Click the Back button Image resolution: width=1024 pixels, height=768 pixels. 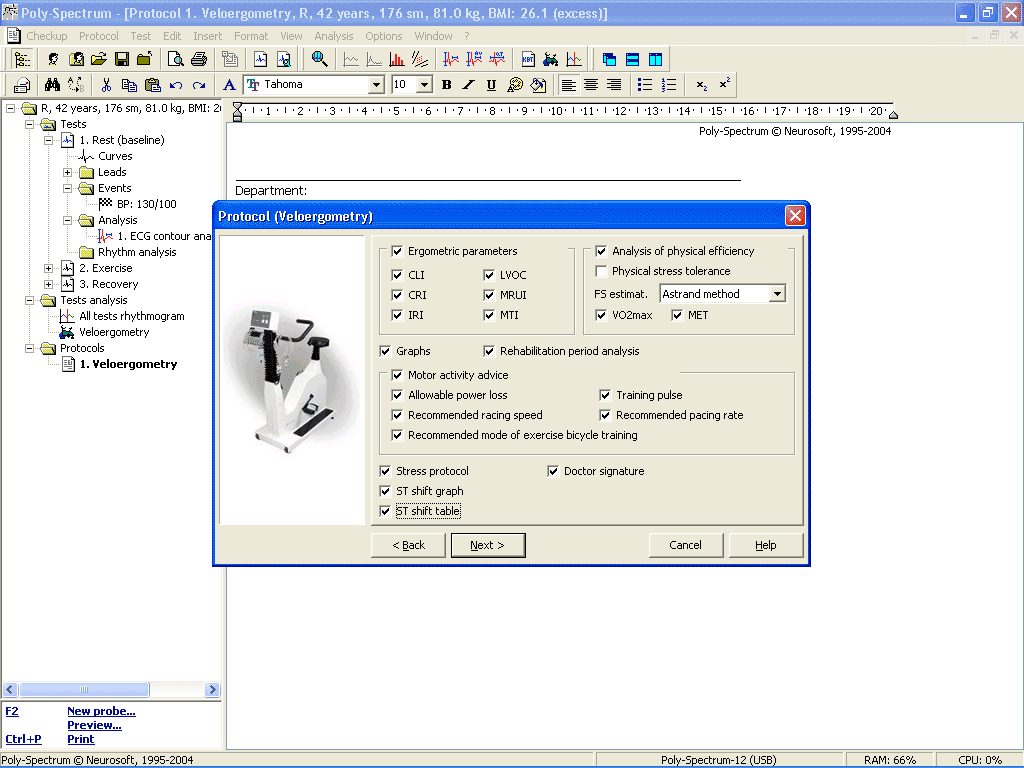408,545
